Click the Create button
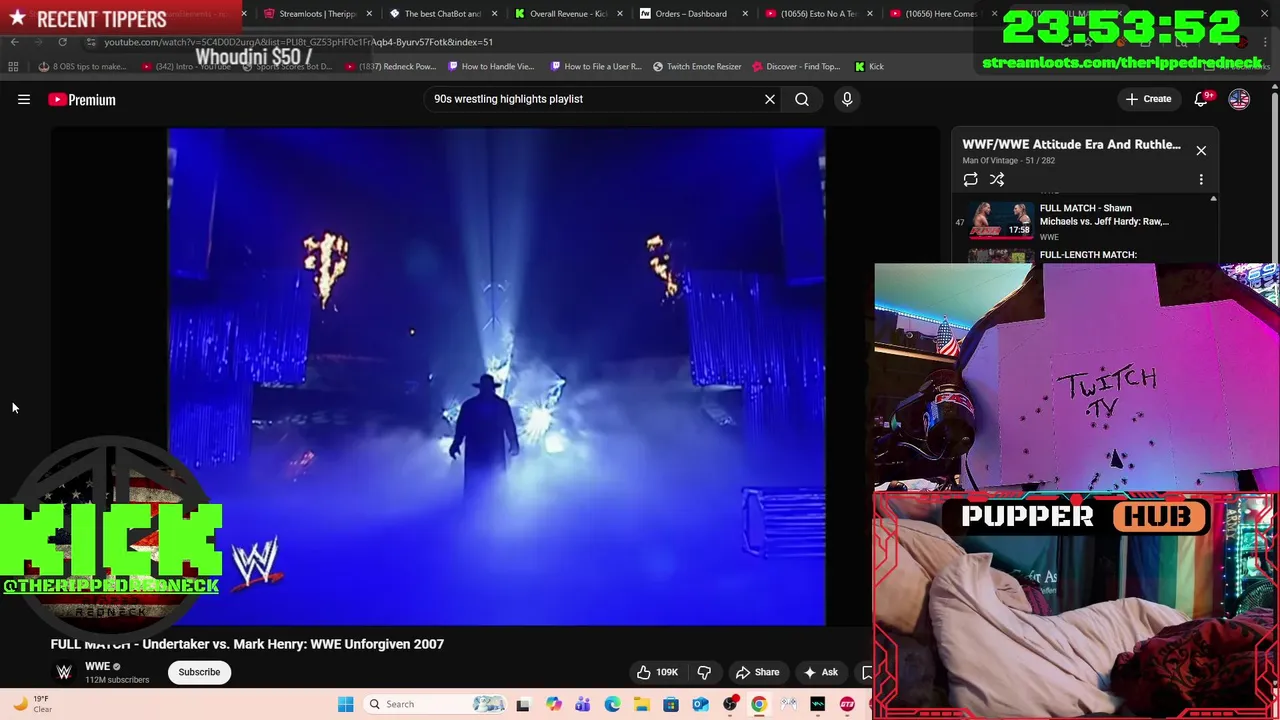 (1148, 99)
